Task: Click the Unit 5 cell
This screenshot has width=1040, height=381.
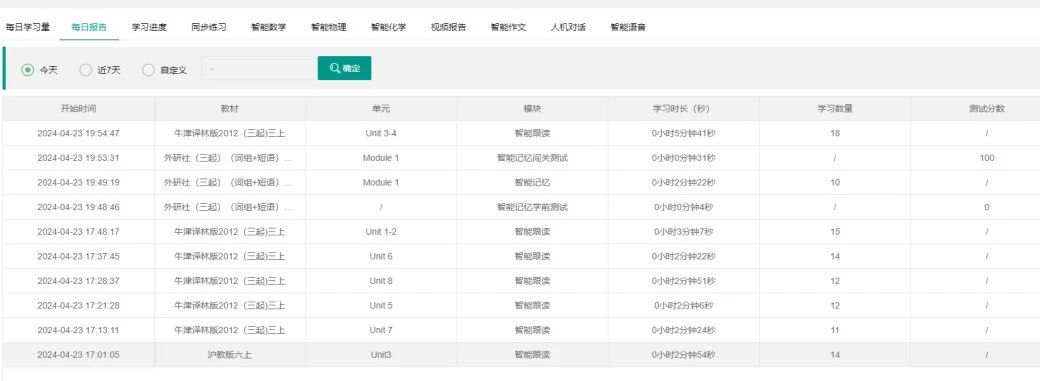Action: (381, 305)
